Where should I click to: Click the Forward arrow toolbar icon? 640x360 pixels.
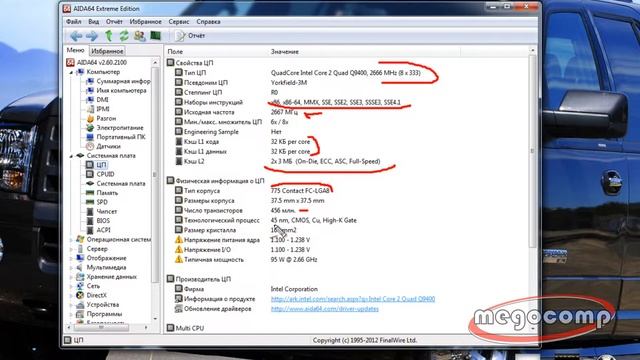click(92, 36)
